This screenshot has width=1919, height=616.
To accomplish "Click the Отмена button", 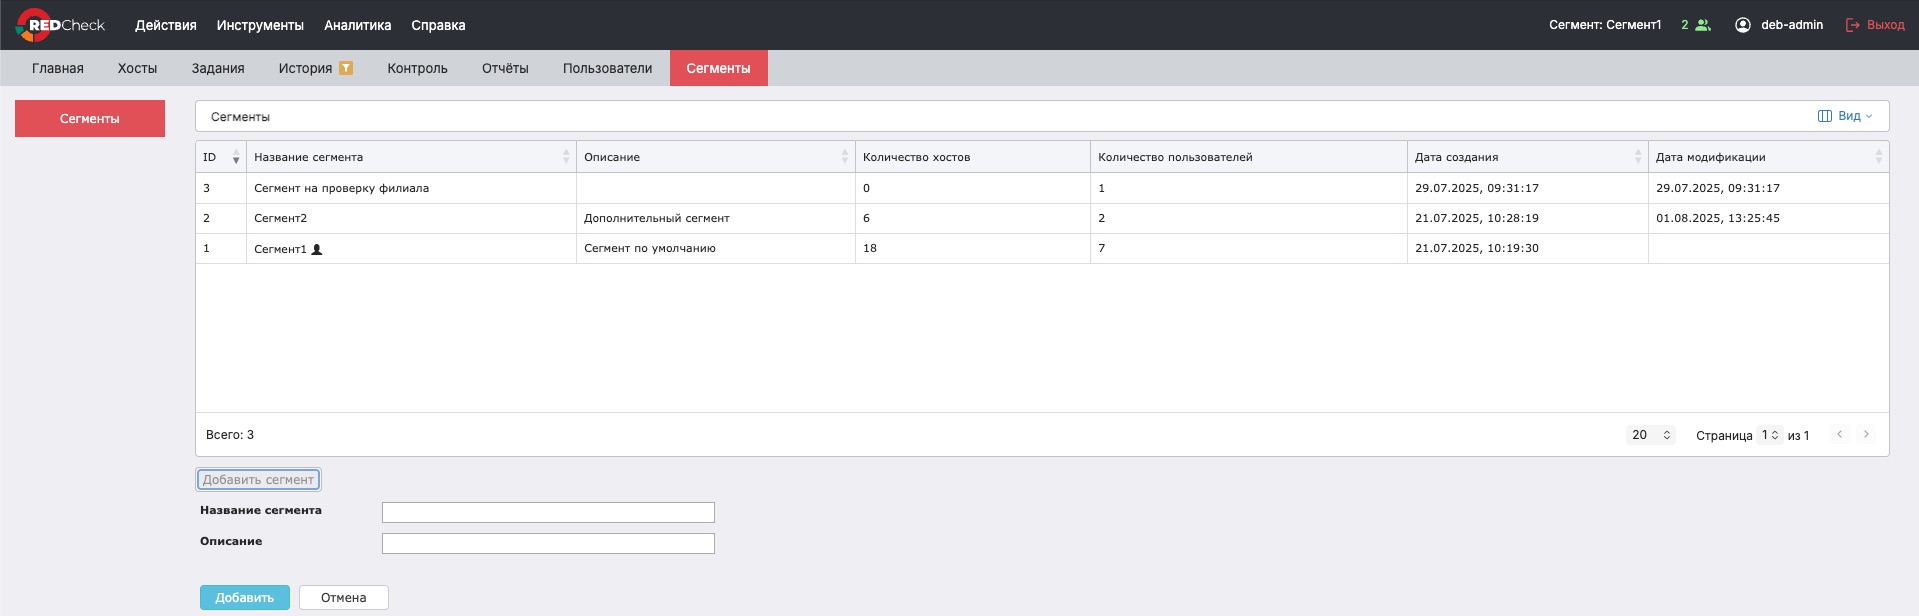I will point(344,597).
